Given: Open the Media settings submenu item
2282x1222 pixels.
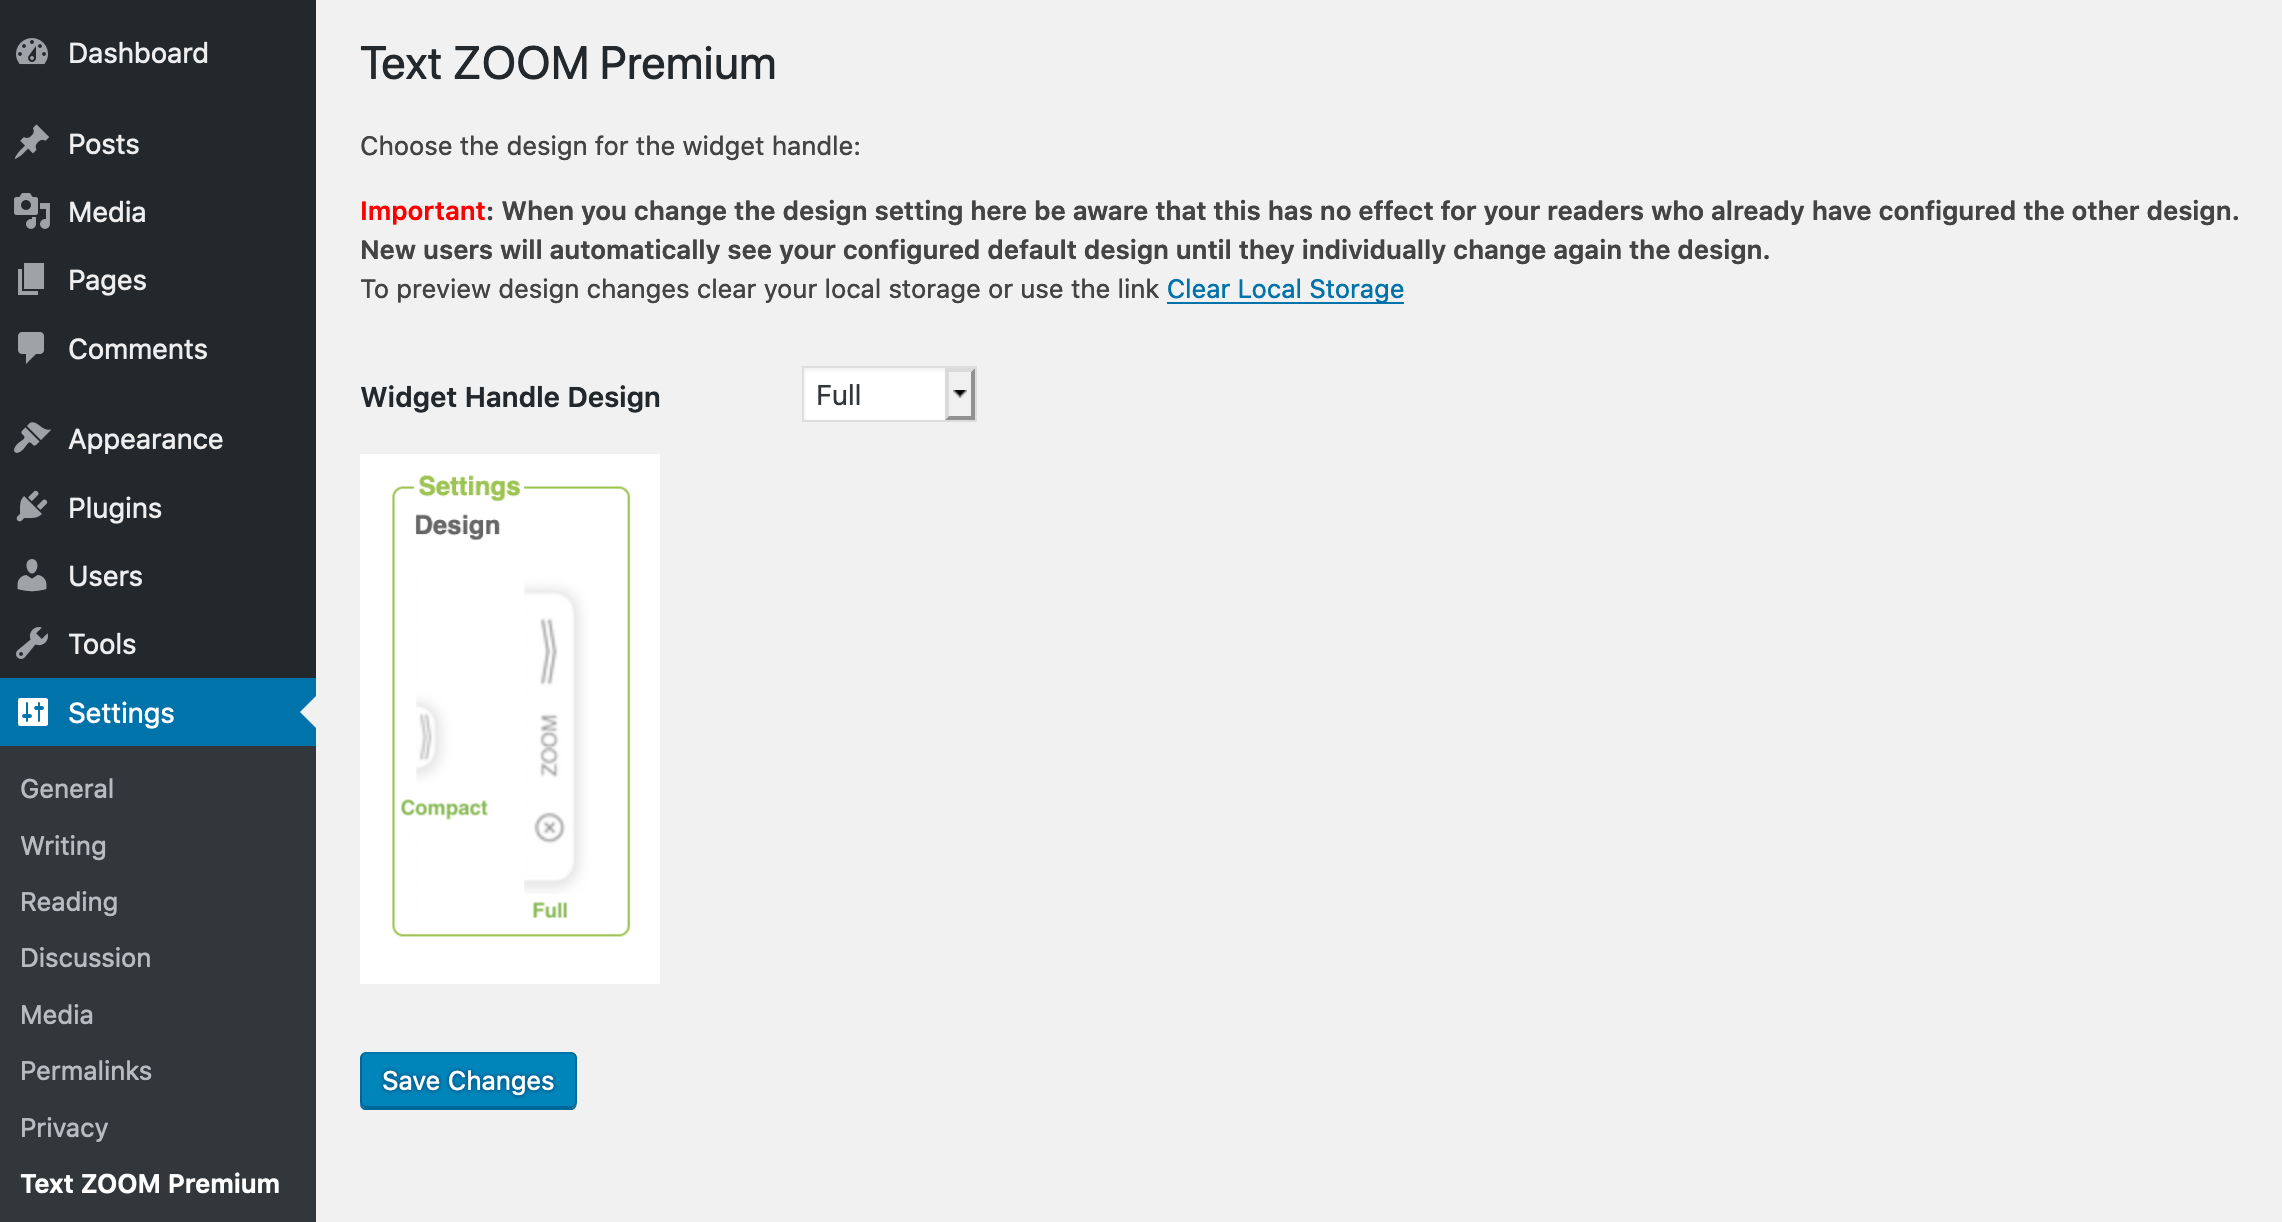Looking at the screenshot, I should point(57,1014).
